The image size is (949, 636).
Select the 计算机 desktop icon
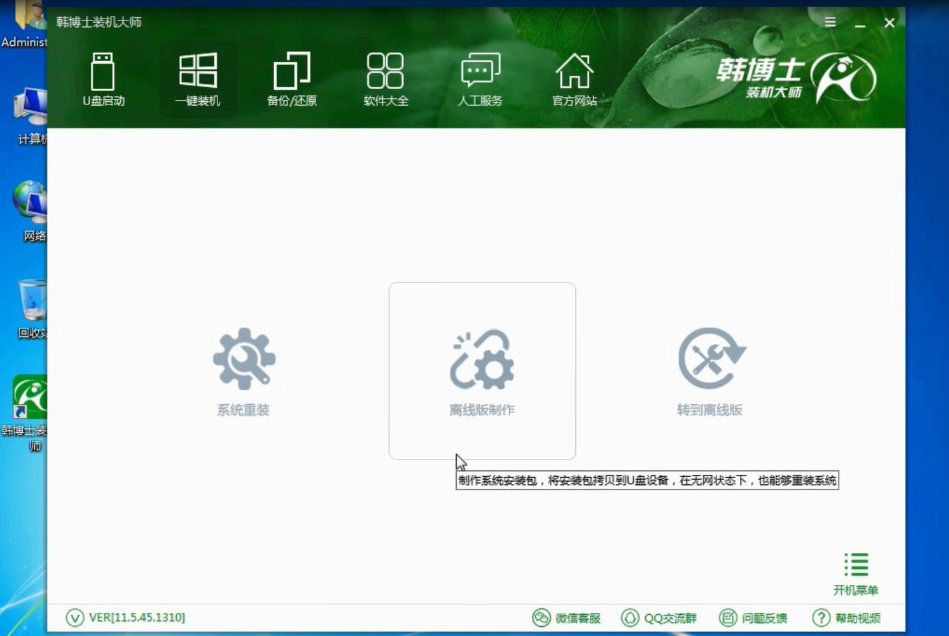[31, 115]
